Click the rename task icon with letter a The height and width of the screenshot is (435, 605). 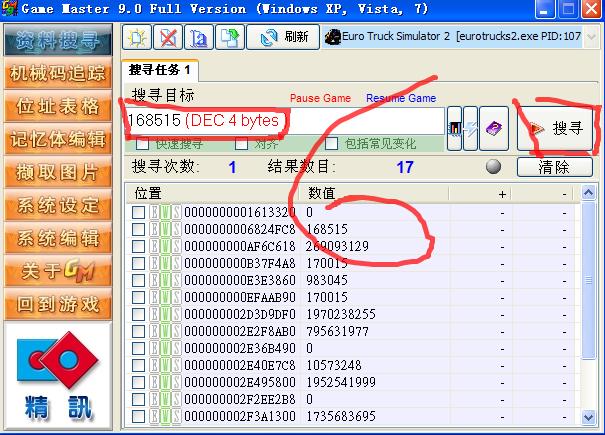click(x=199, y=37)
